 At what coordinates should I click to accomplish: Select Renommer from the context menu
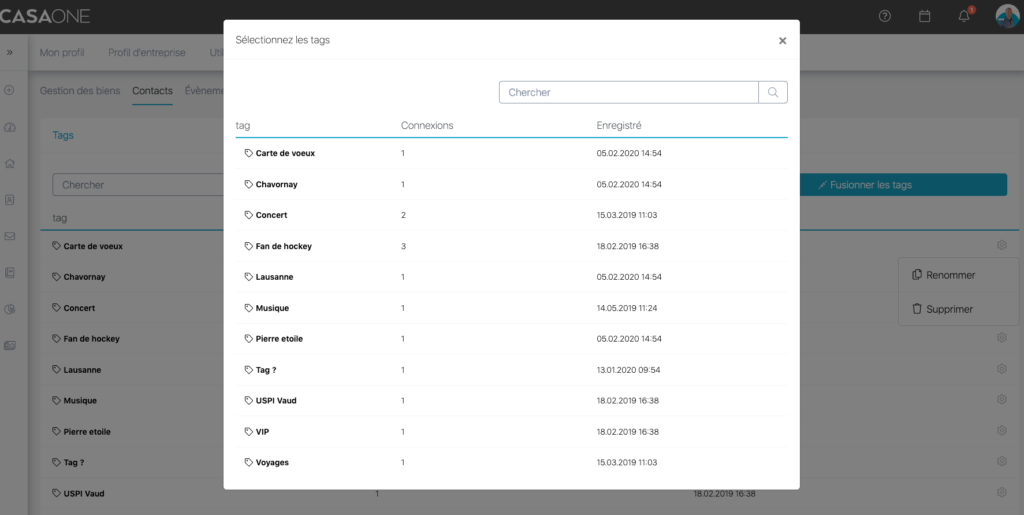pyautogui.click(x=950, y=274)
